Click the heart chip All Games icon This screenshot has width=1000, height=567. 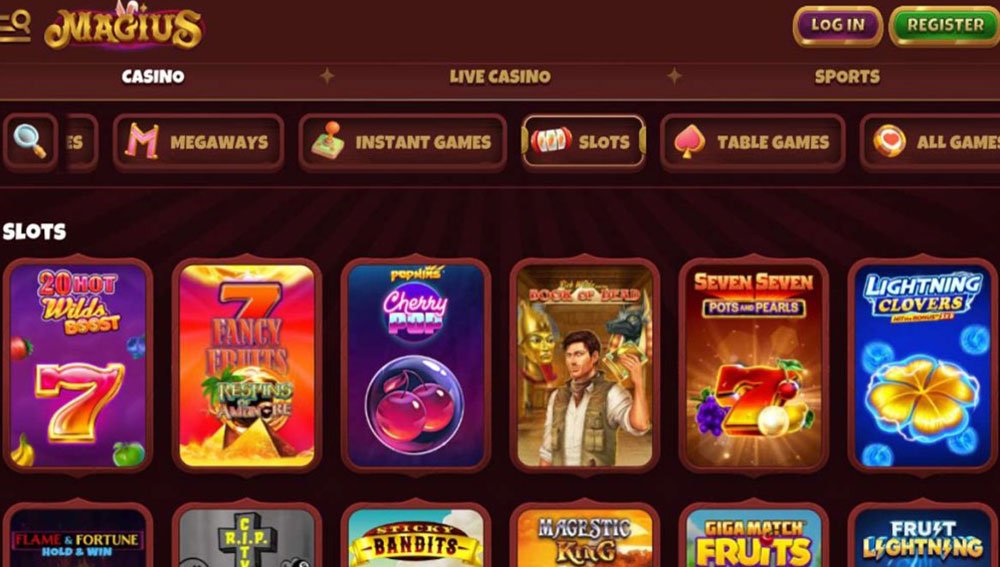889,141
